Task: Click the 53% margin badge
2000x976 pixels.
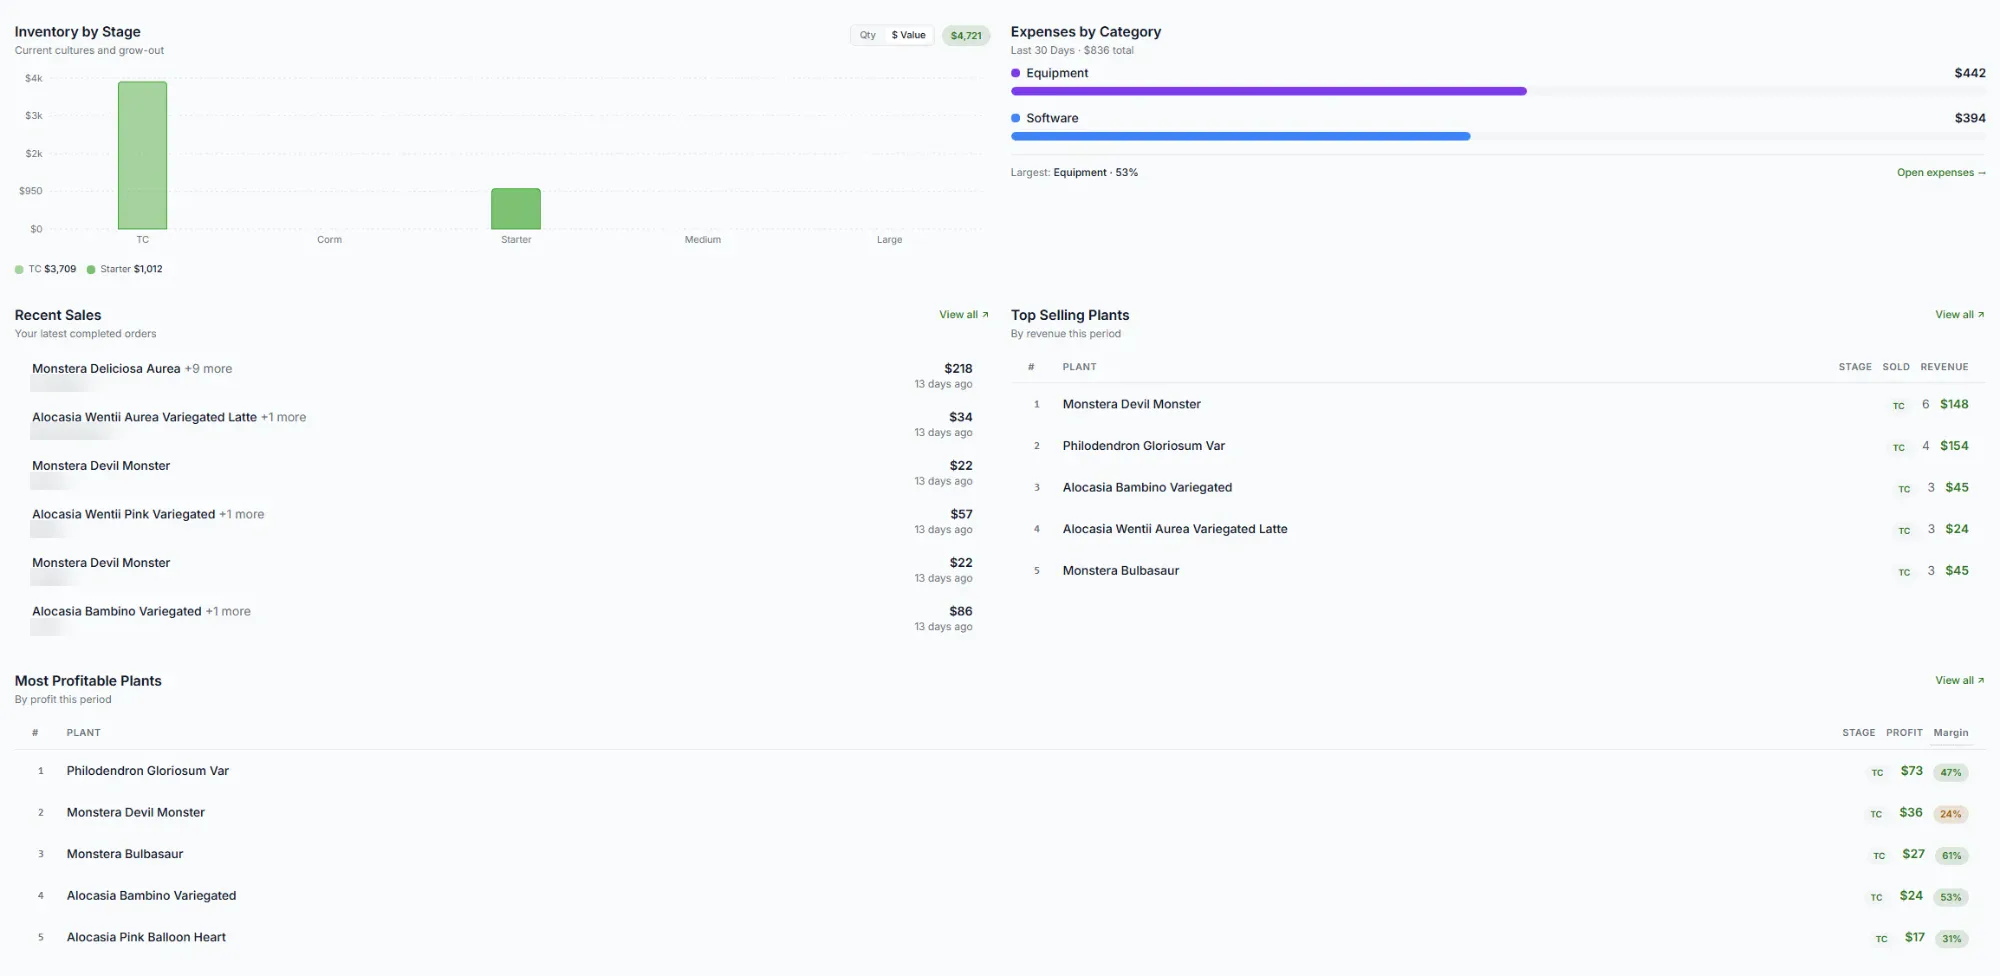Action: (1950, 897)
